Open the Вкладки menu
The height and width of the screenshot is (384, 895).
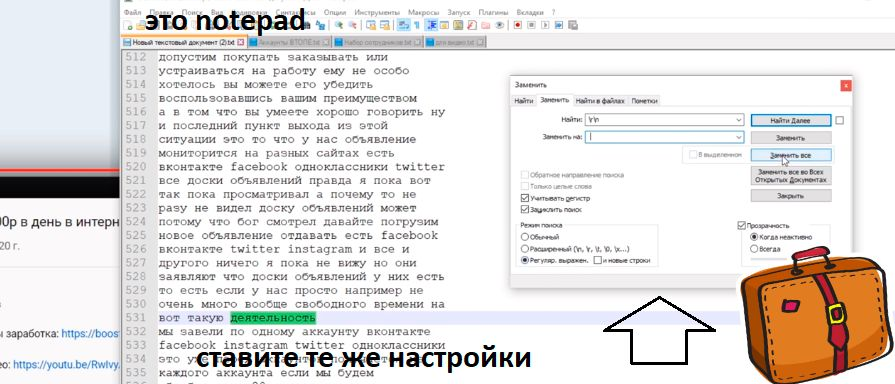point(530,12)
